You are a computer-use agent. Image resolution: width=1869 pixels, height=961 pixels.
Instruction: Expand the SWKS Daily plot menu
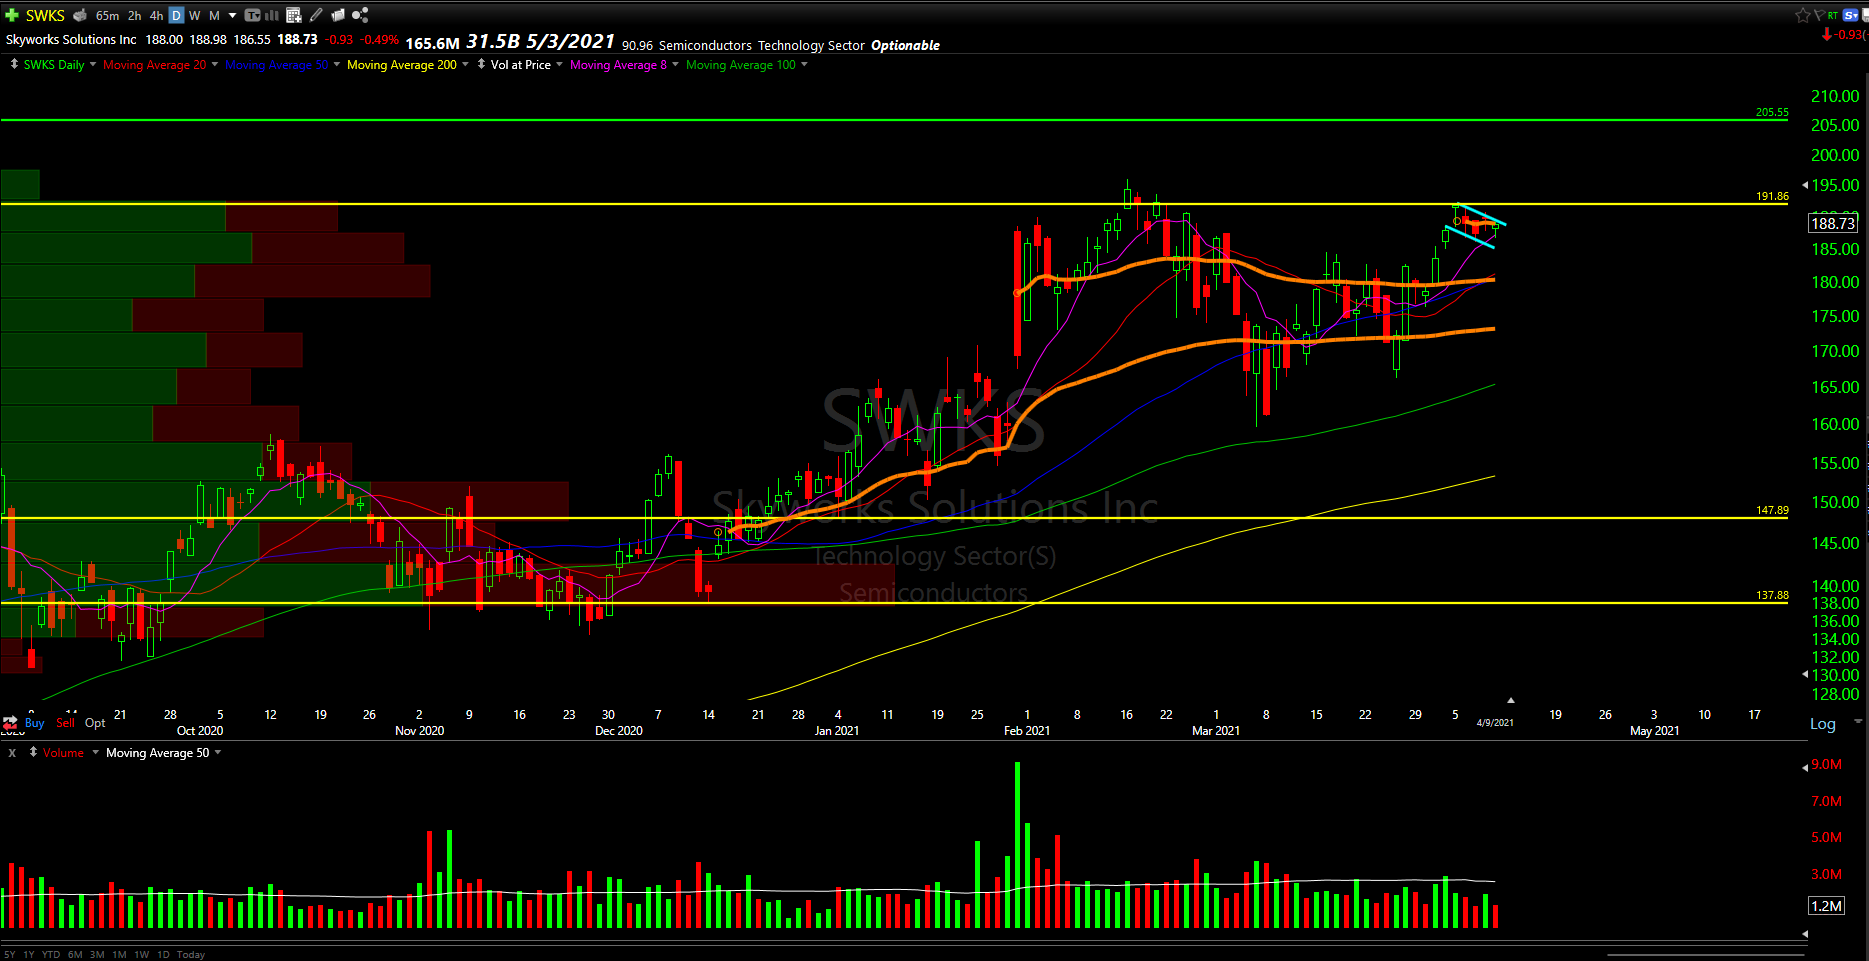pyautogui.click(x=93, y=64)
